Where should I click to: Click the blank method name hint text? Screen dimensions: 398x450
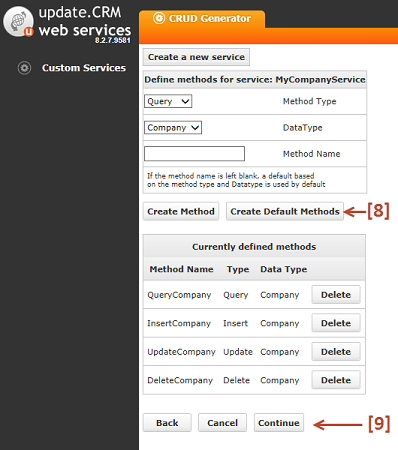236,180
